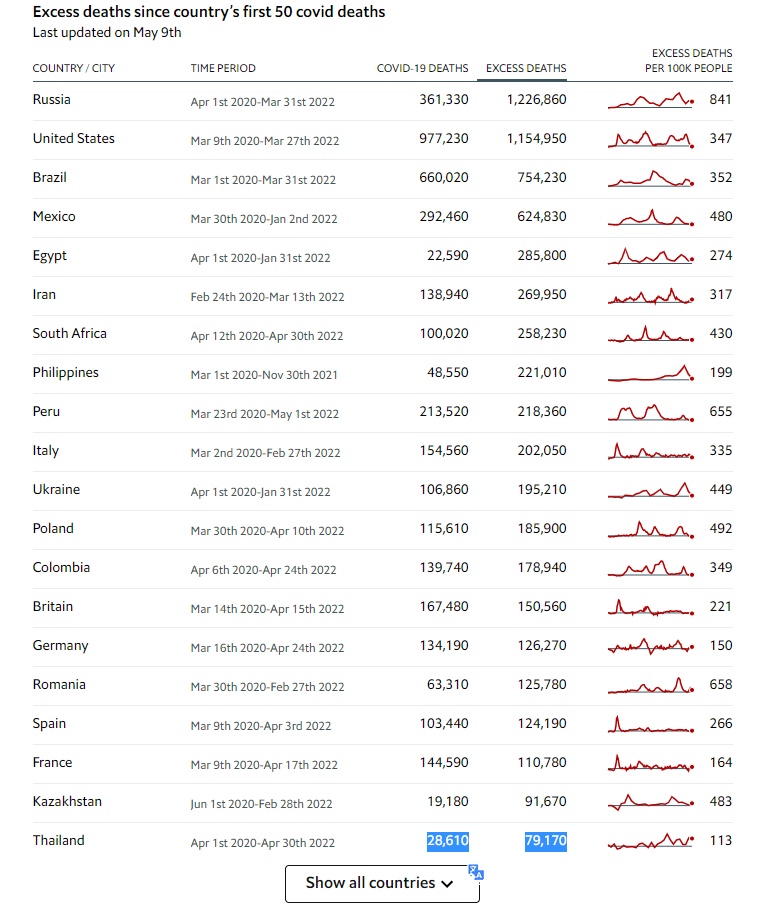Click Germany's sparkline trend chart
763x907 pixels.
(651, 646)
